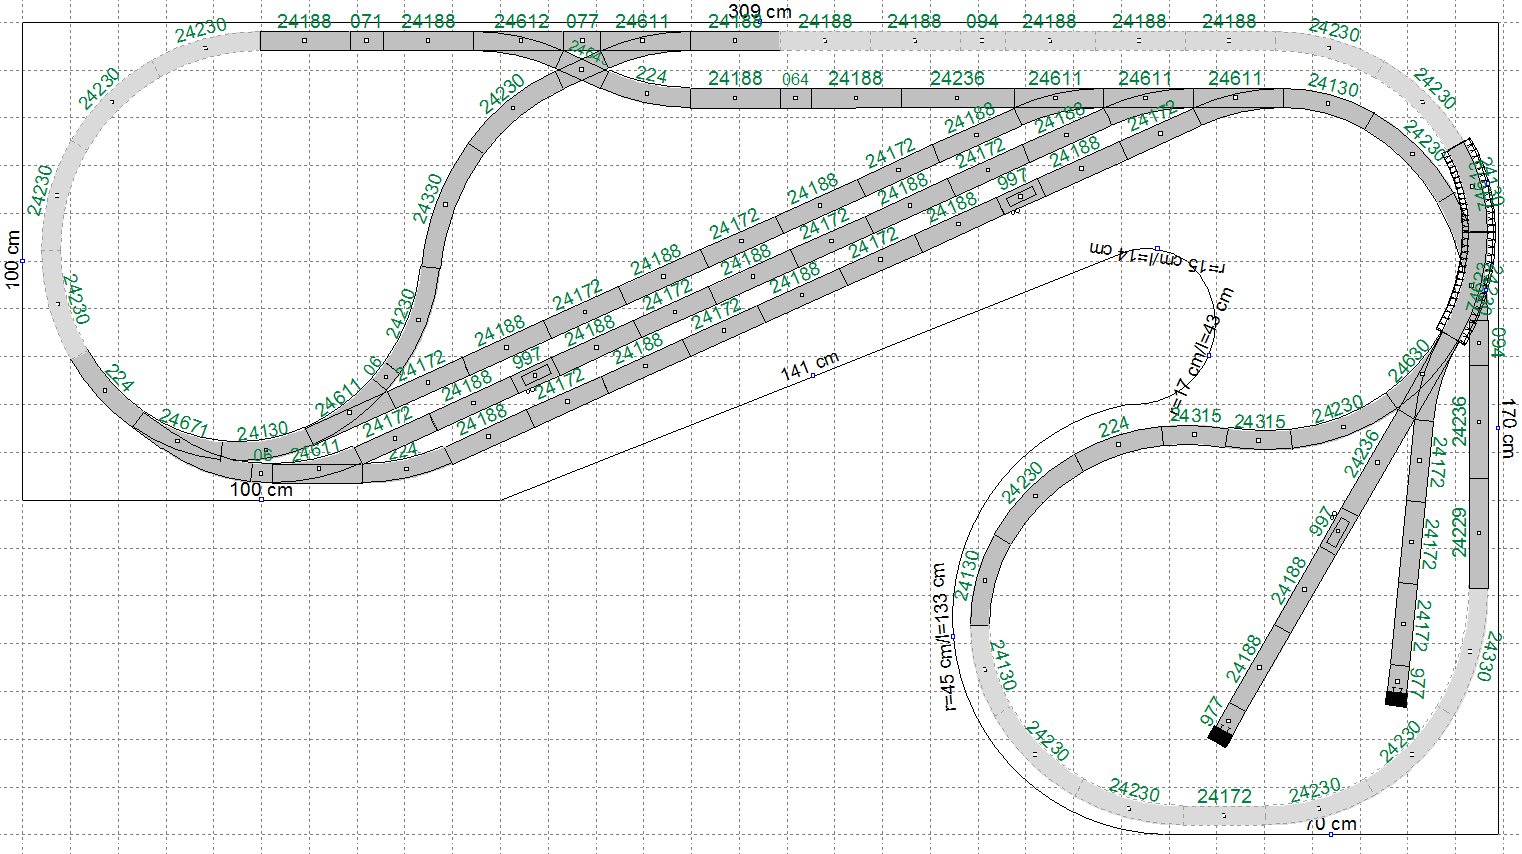Click the horizontal 100 cm label on bottom edge
Screen dimensions: 1522x854
262,490
